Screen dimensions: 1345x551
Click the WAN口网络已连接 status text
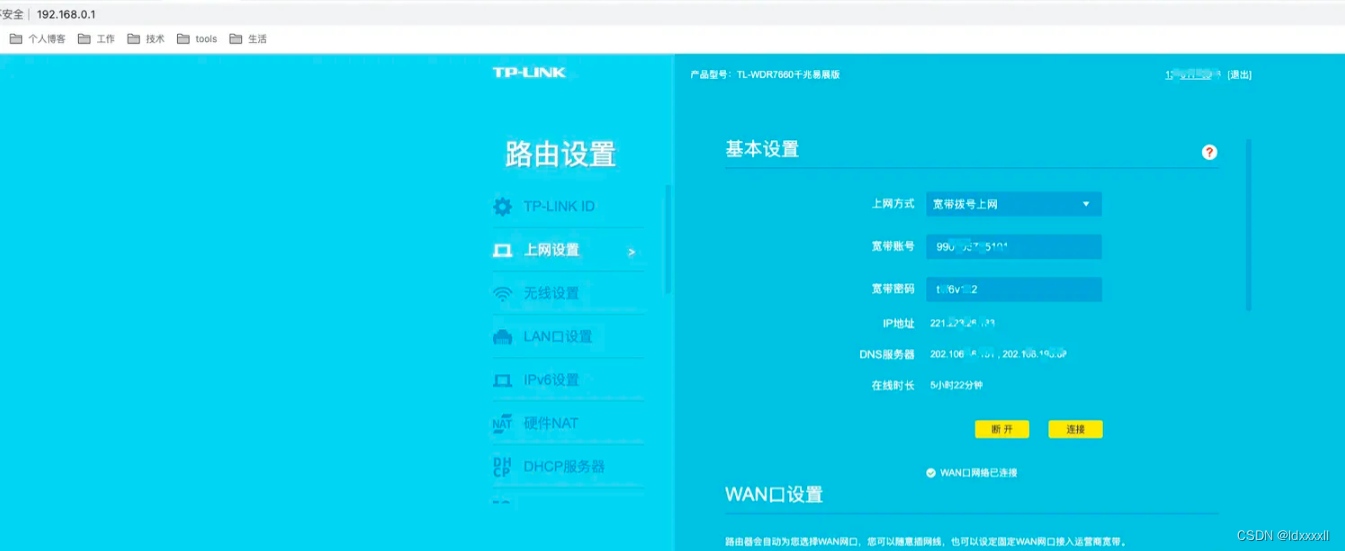[x=978, y=472]
